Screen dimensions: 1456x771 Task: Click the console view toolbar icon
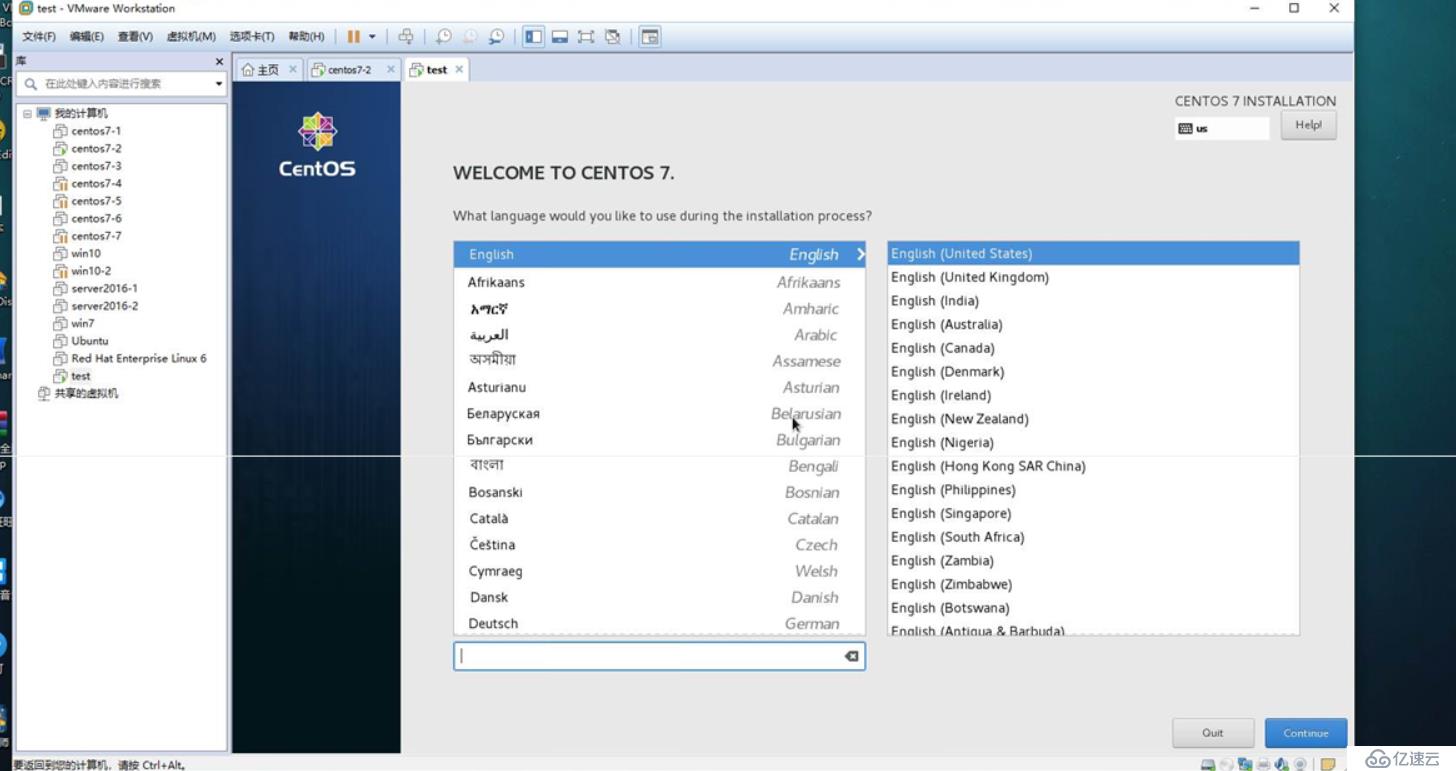(650, 37)
